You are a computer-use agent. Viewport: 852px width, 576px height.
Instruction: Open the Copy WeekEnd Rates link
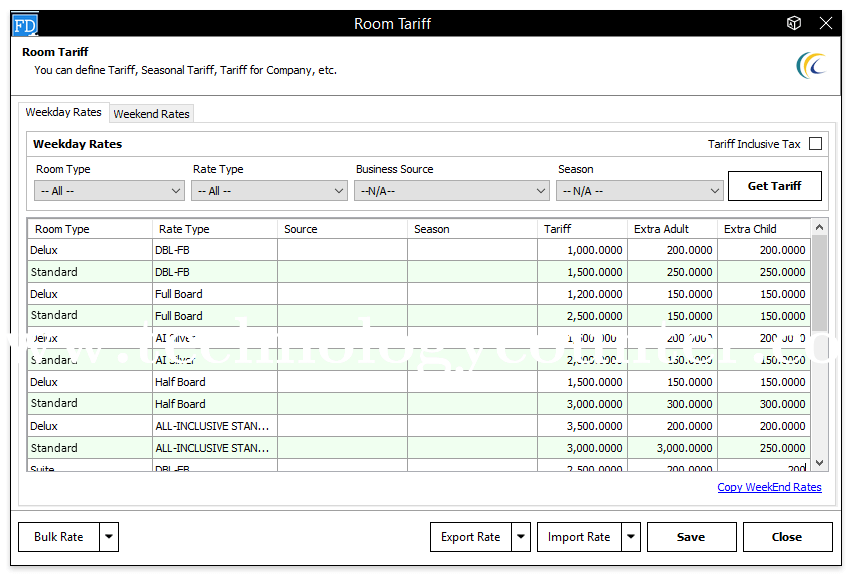[769, 487]
